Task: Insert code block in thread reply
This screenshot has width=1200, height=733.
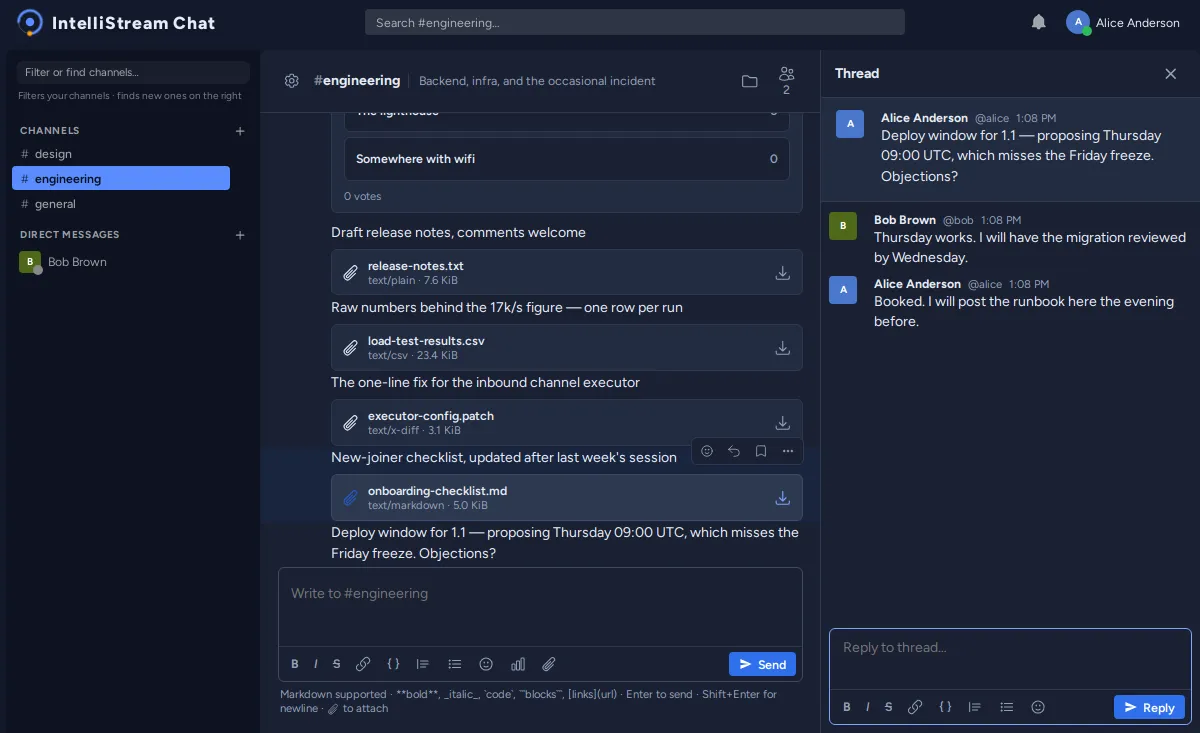Action: tap(945, 707)
